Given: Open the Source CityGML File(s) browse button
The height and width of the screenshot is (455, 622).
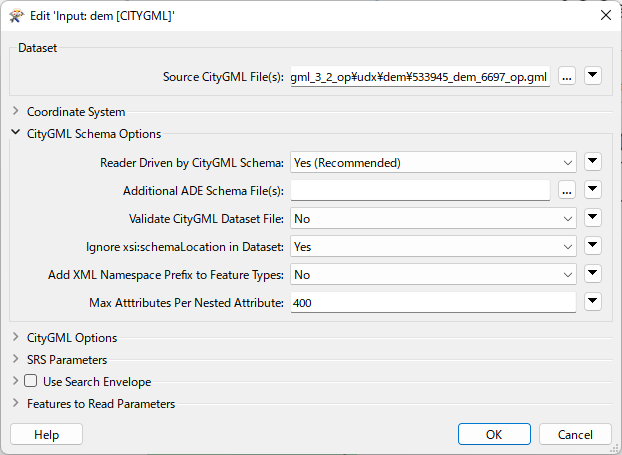Looking at the screenshot, I should tap(567, 76).
